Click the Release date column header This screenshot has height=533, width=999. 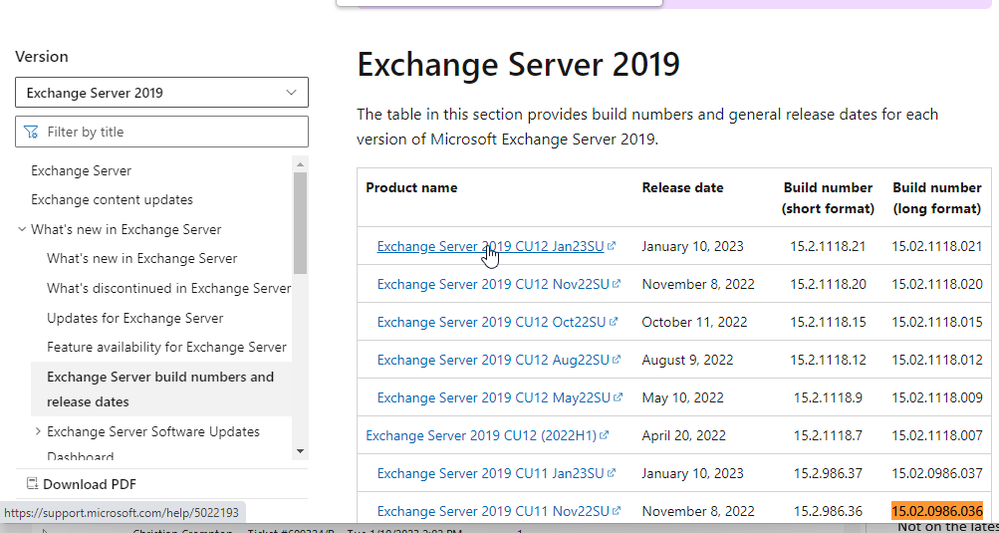[x=682, y=187]
